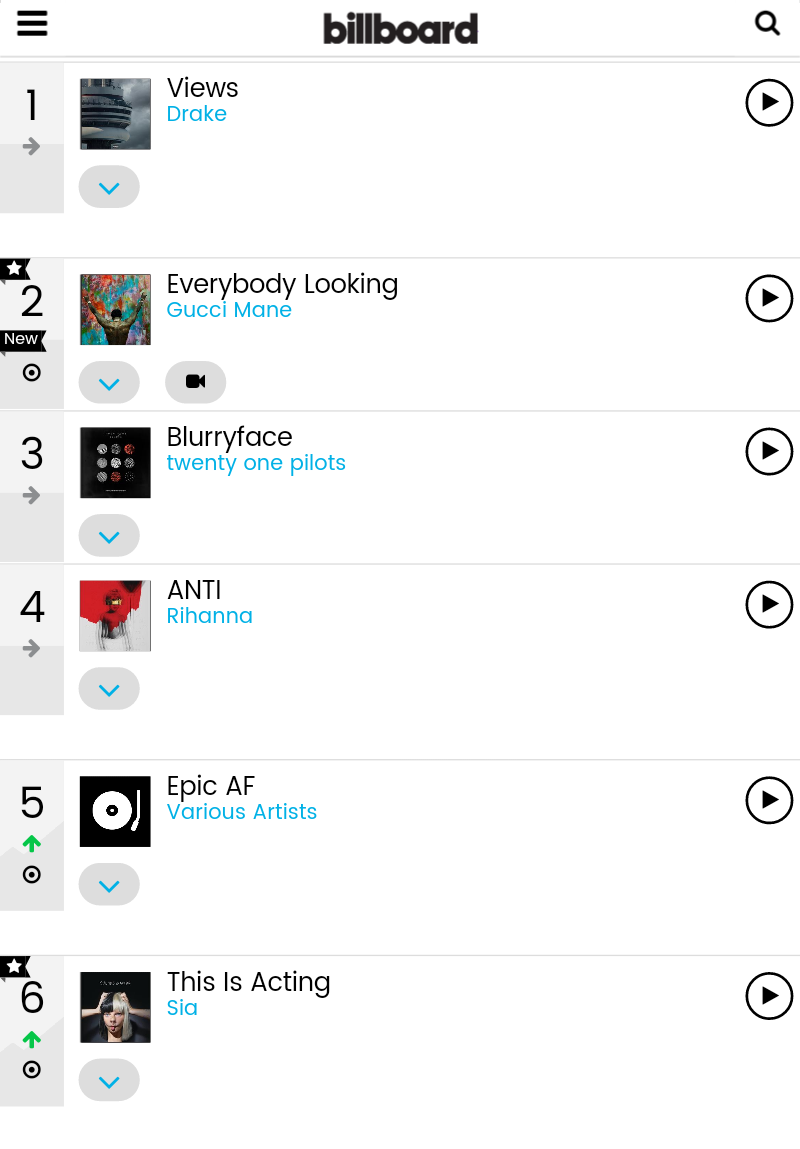This screenshot has height=1149, width=800.
Task: Play Views by Drake
Action: [769, 102]
